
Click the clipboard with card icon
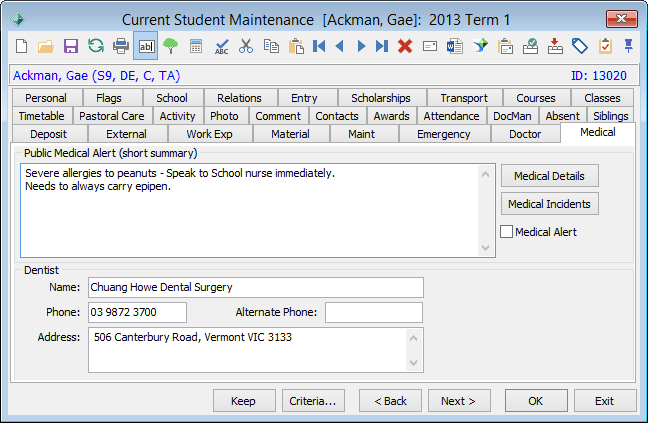[505, 46]
